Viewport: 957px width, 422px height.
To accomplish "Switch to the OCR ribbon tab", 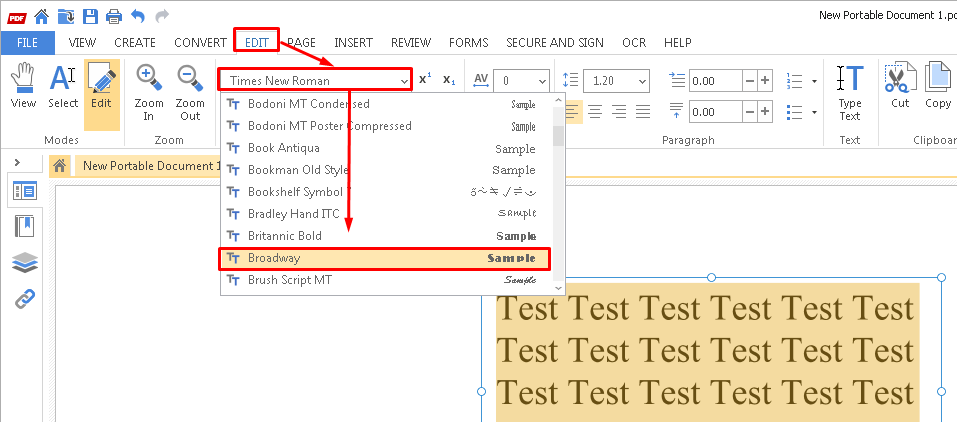I will click(x=634, y=43).
